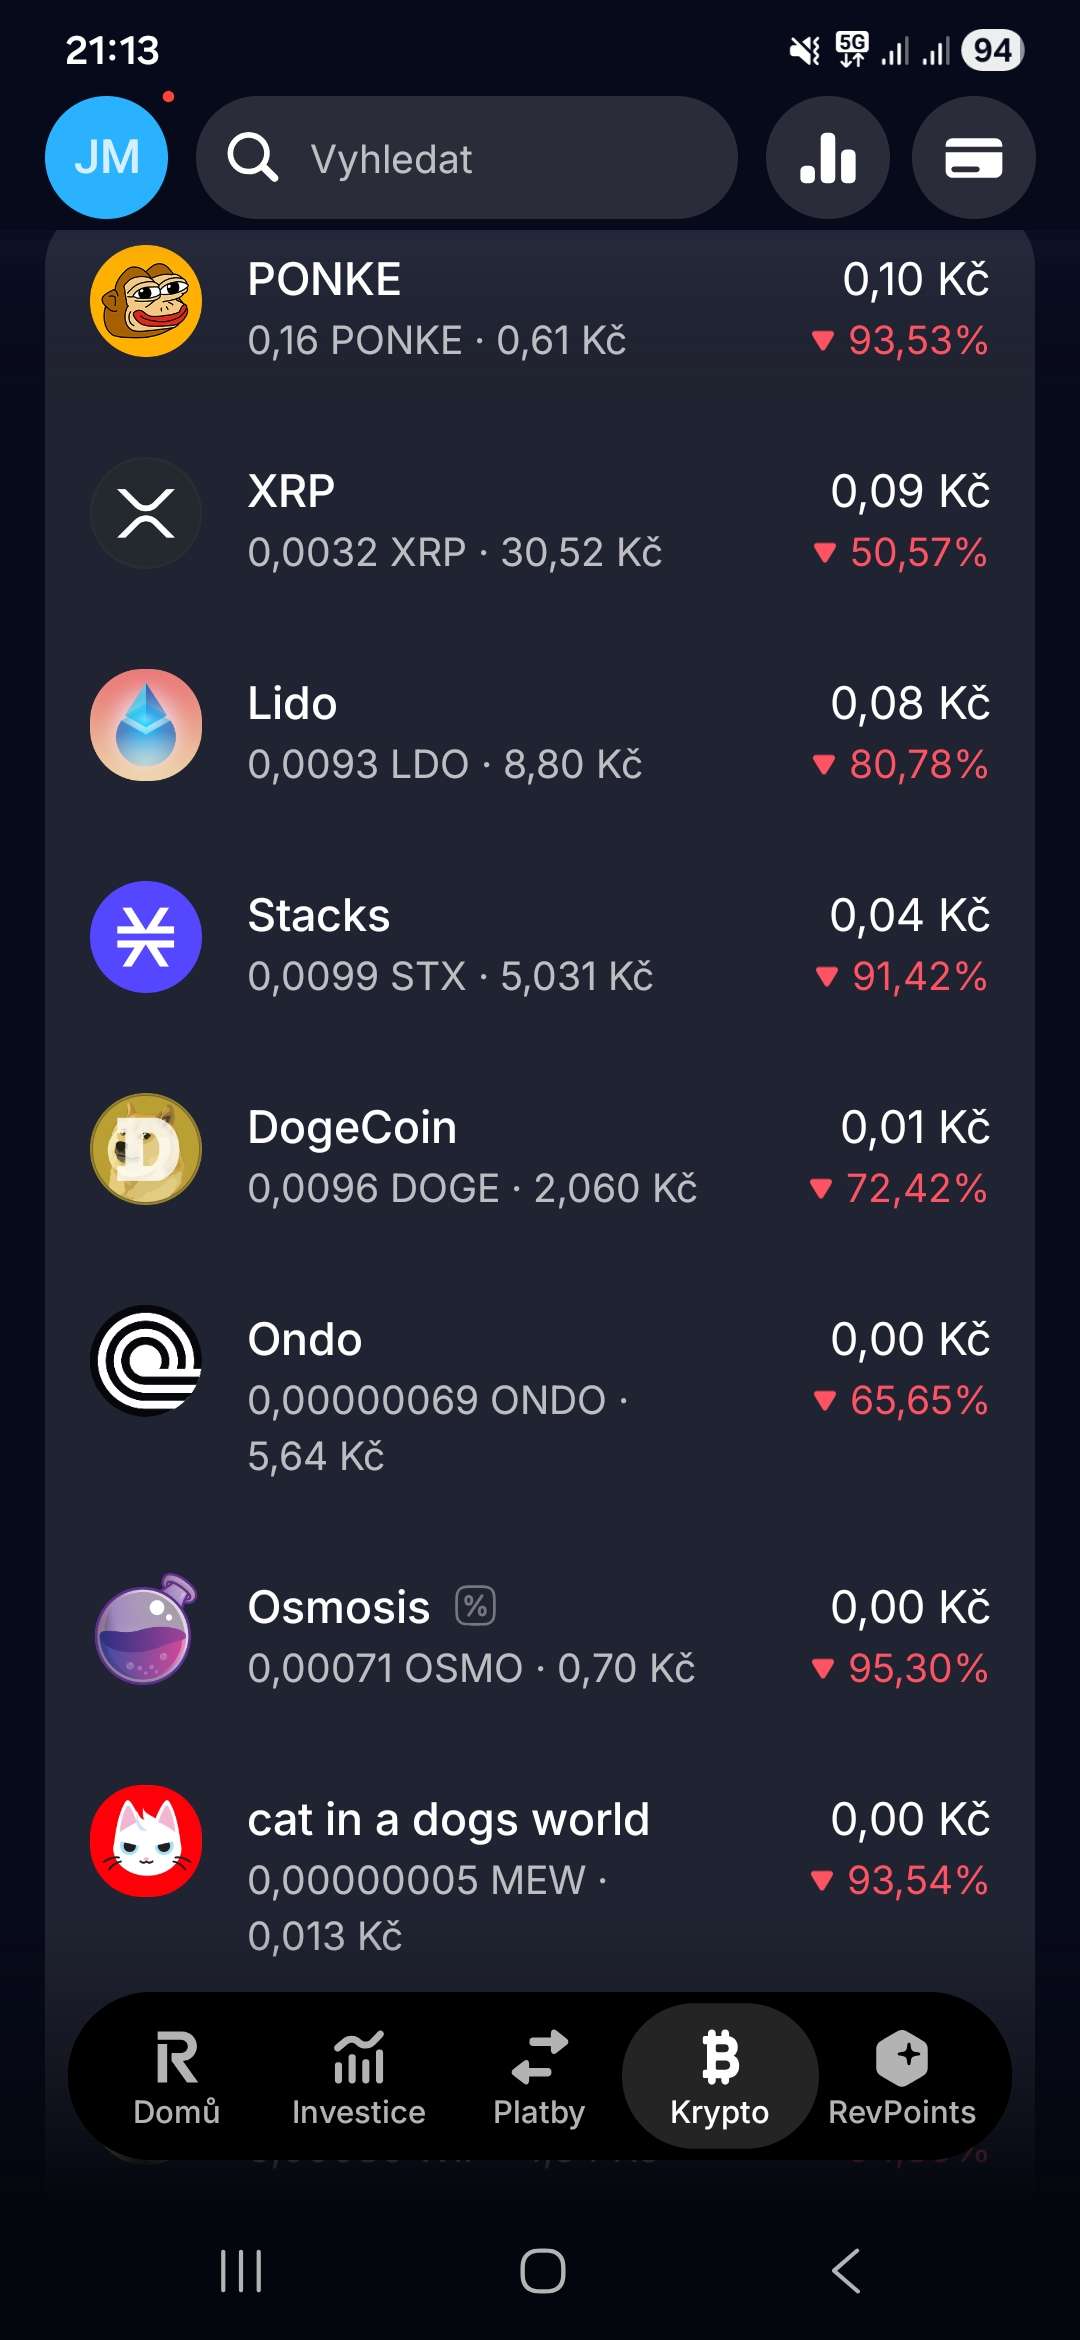The image size is (1080, 2340).
Task: Switch to the Domů tab
Action: pos(177,2076)
